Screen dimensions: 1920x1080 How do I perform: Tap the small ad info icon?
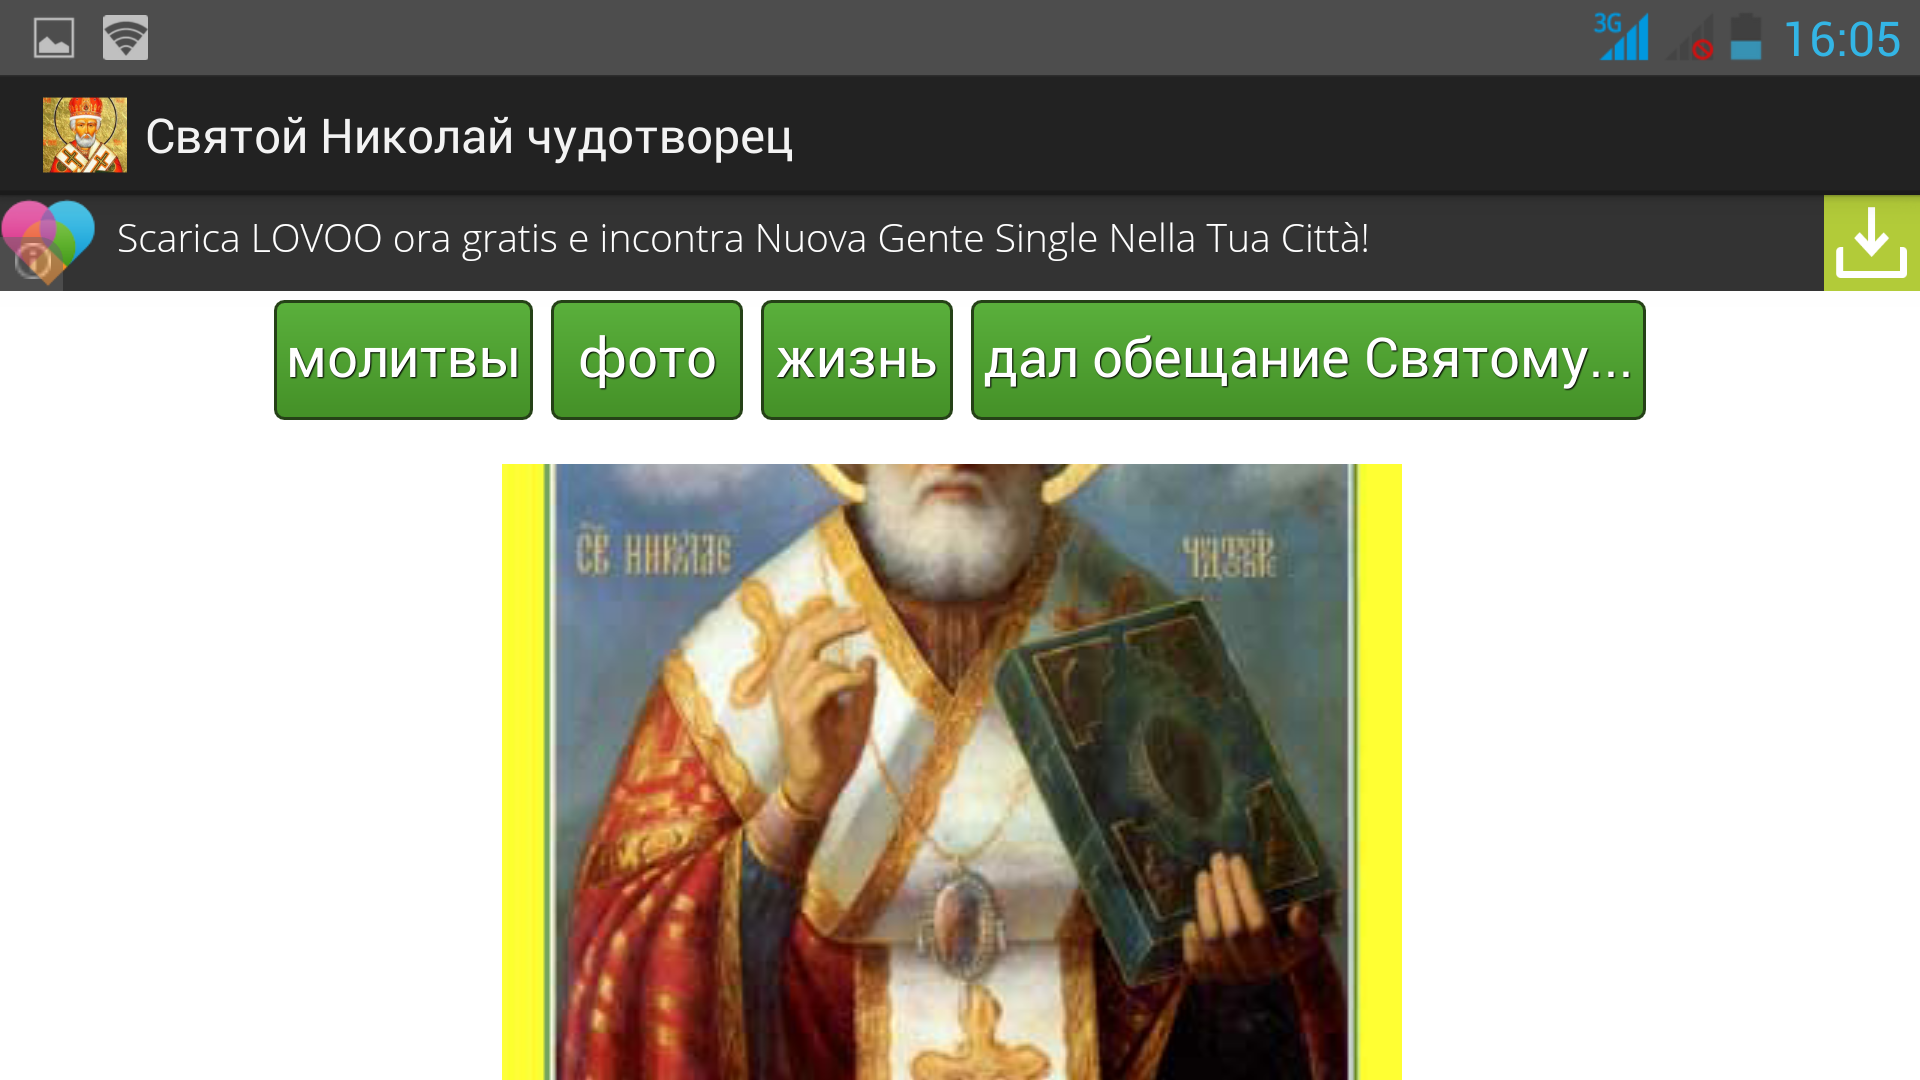pos(34,263)
